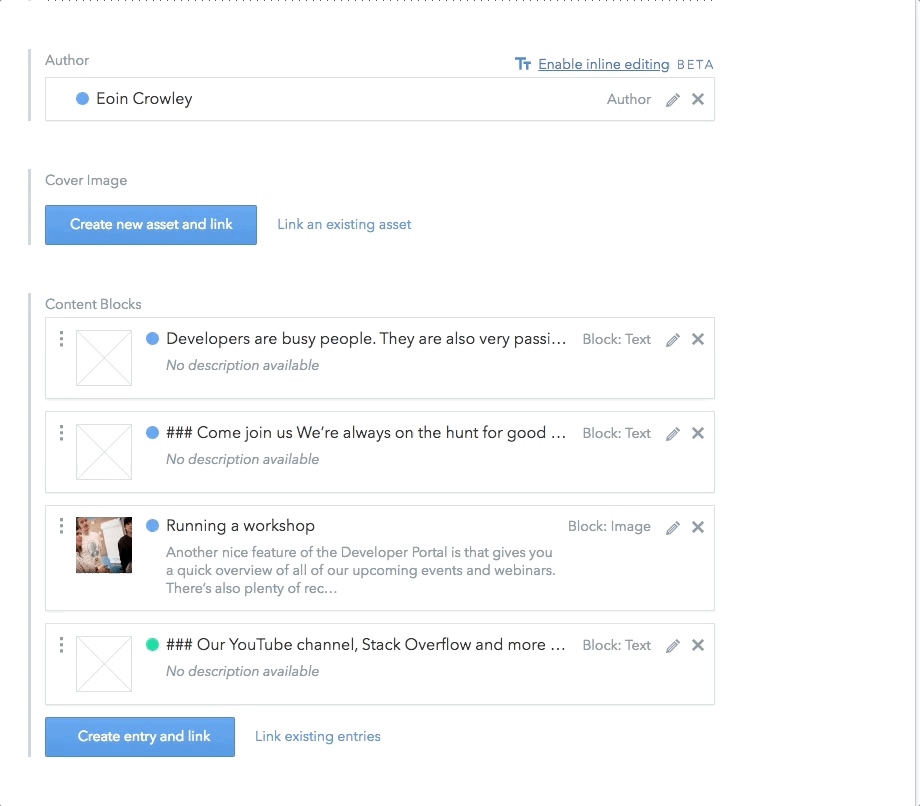This screenshot has height=806, width=920.
Task: Open Link an existing asset
Action: click(344, 225)
